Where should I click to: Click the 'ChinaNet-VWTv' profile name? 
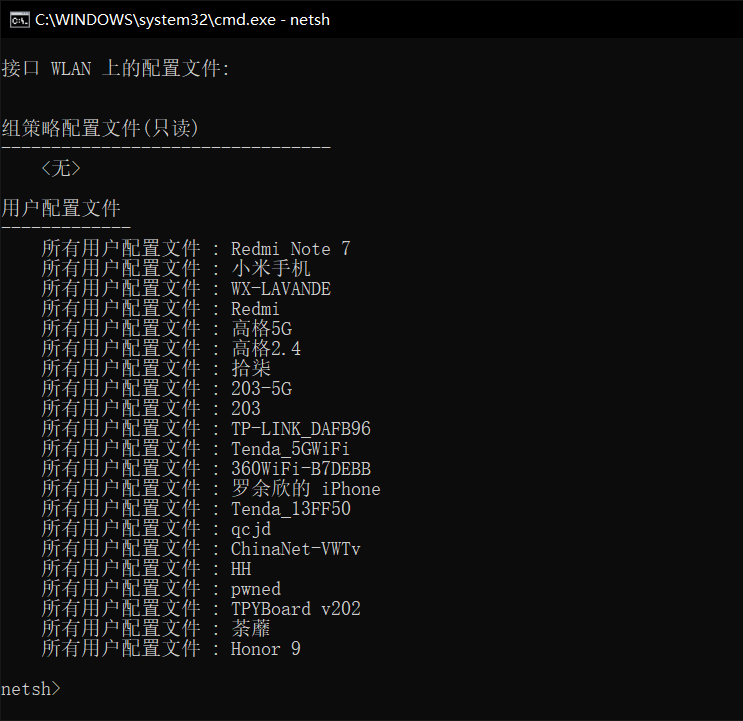[296, 549]
